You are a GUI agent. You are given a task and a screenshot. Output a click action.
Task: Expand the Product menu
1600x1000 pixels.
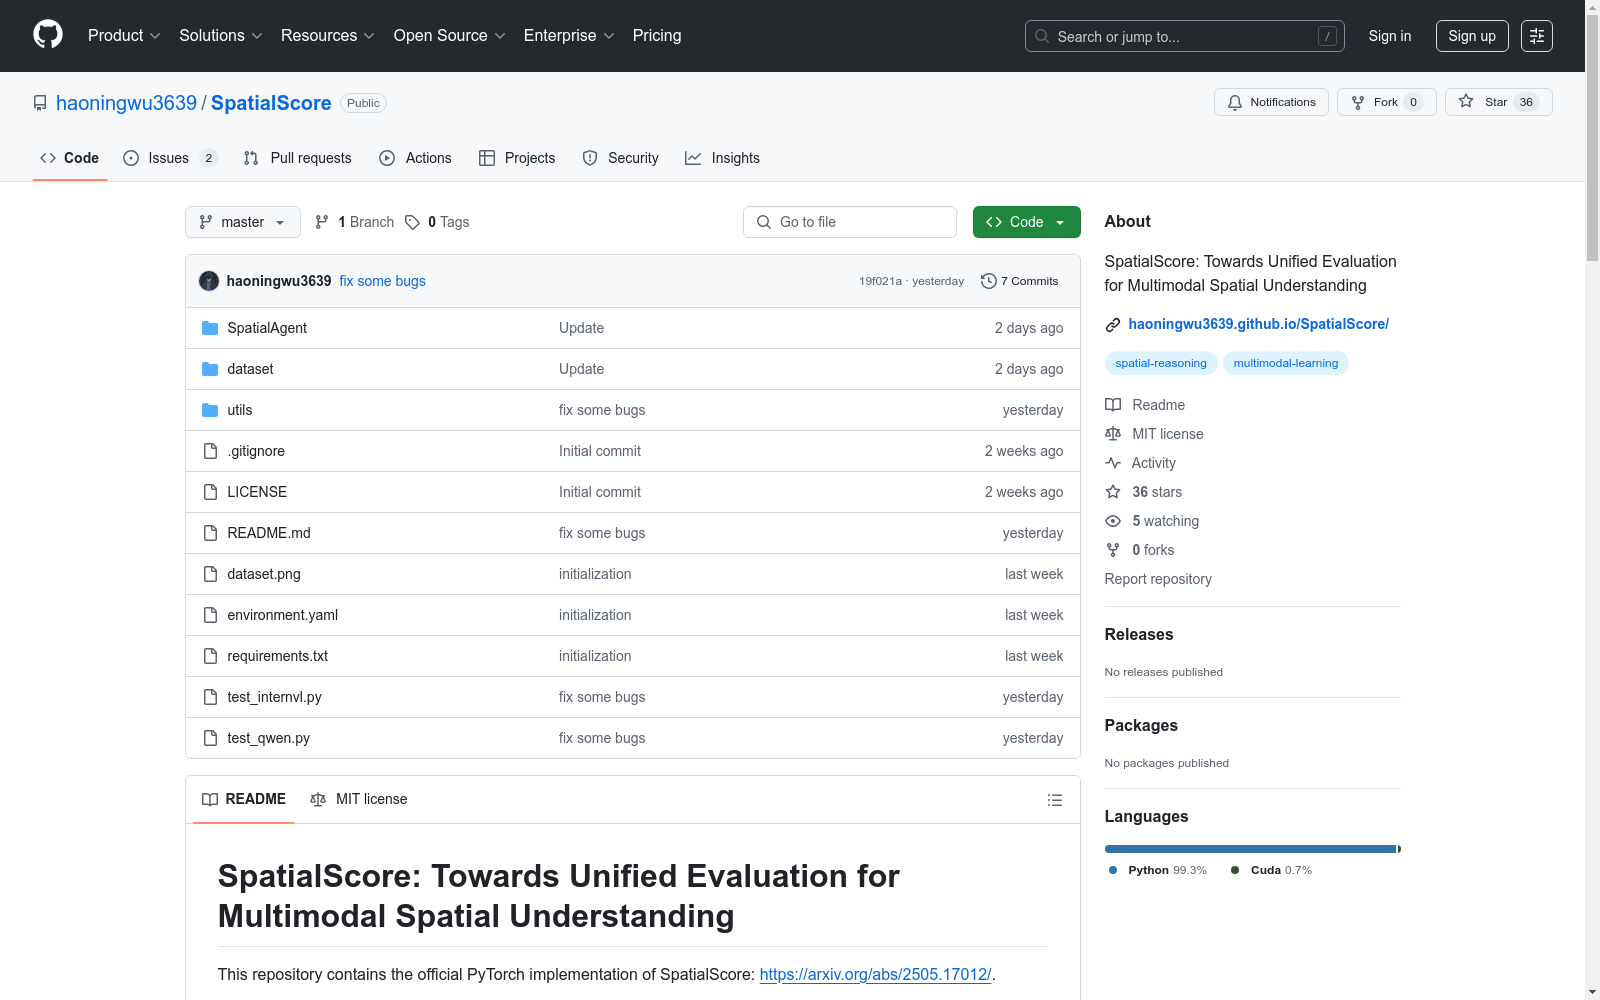(x=124, y=36)
